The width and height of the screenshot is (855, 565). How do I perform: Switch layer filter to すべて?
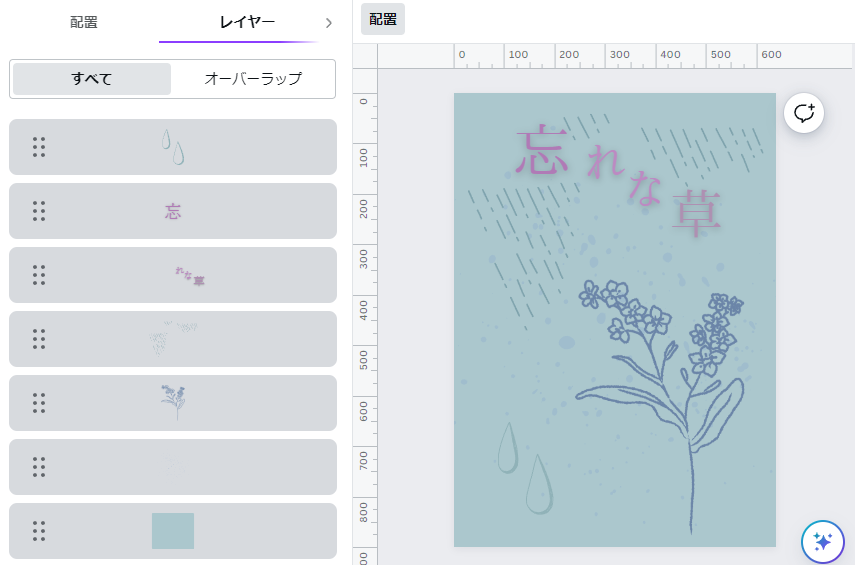tap(92, 79)
